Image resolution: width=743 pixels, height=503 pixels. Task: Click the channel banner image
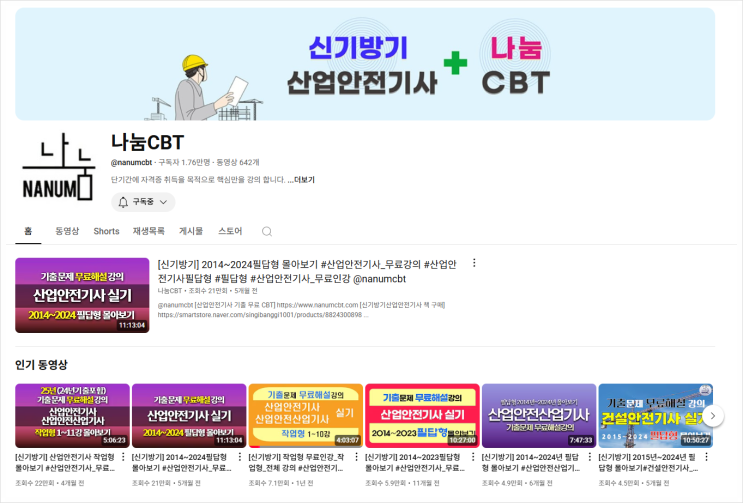pos(365,64)
